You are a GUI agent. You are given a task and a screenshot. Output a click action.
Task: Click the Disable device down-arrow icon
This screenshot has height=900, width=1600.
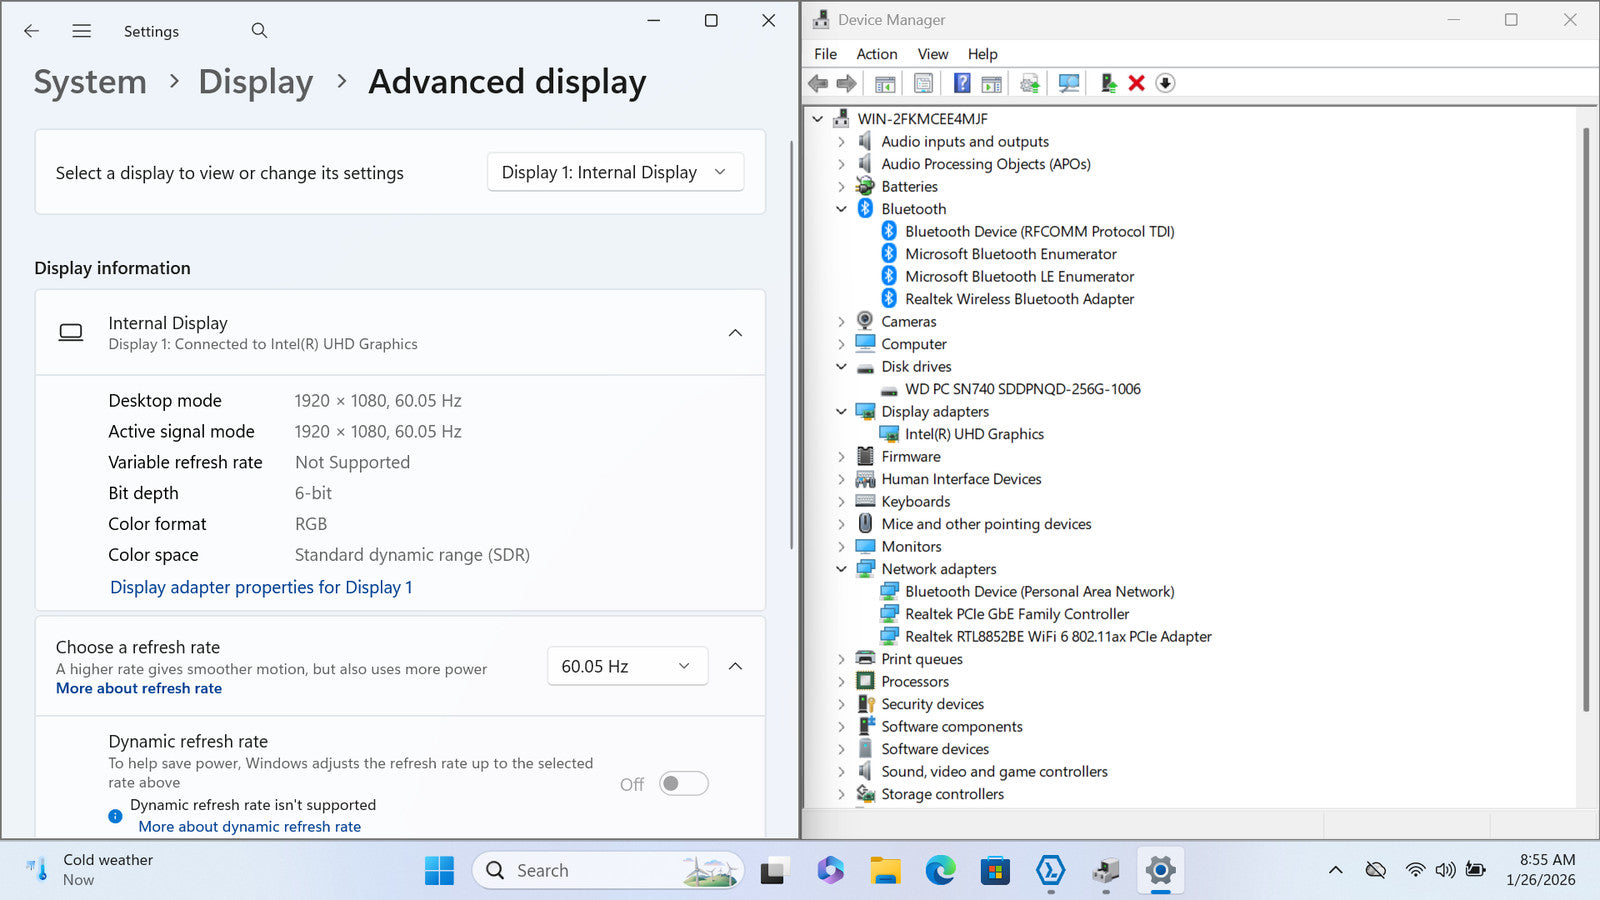tap(1165, 83)
